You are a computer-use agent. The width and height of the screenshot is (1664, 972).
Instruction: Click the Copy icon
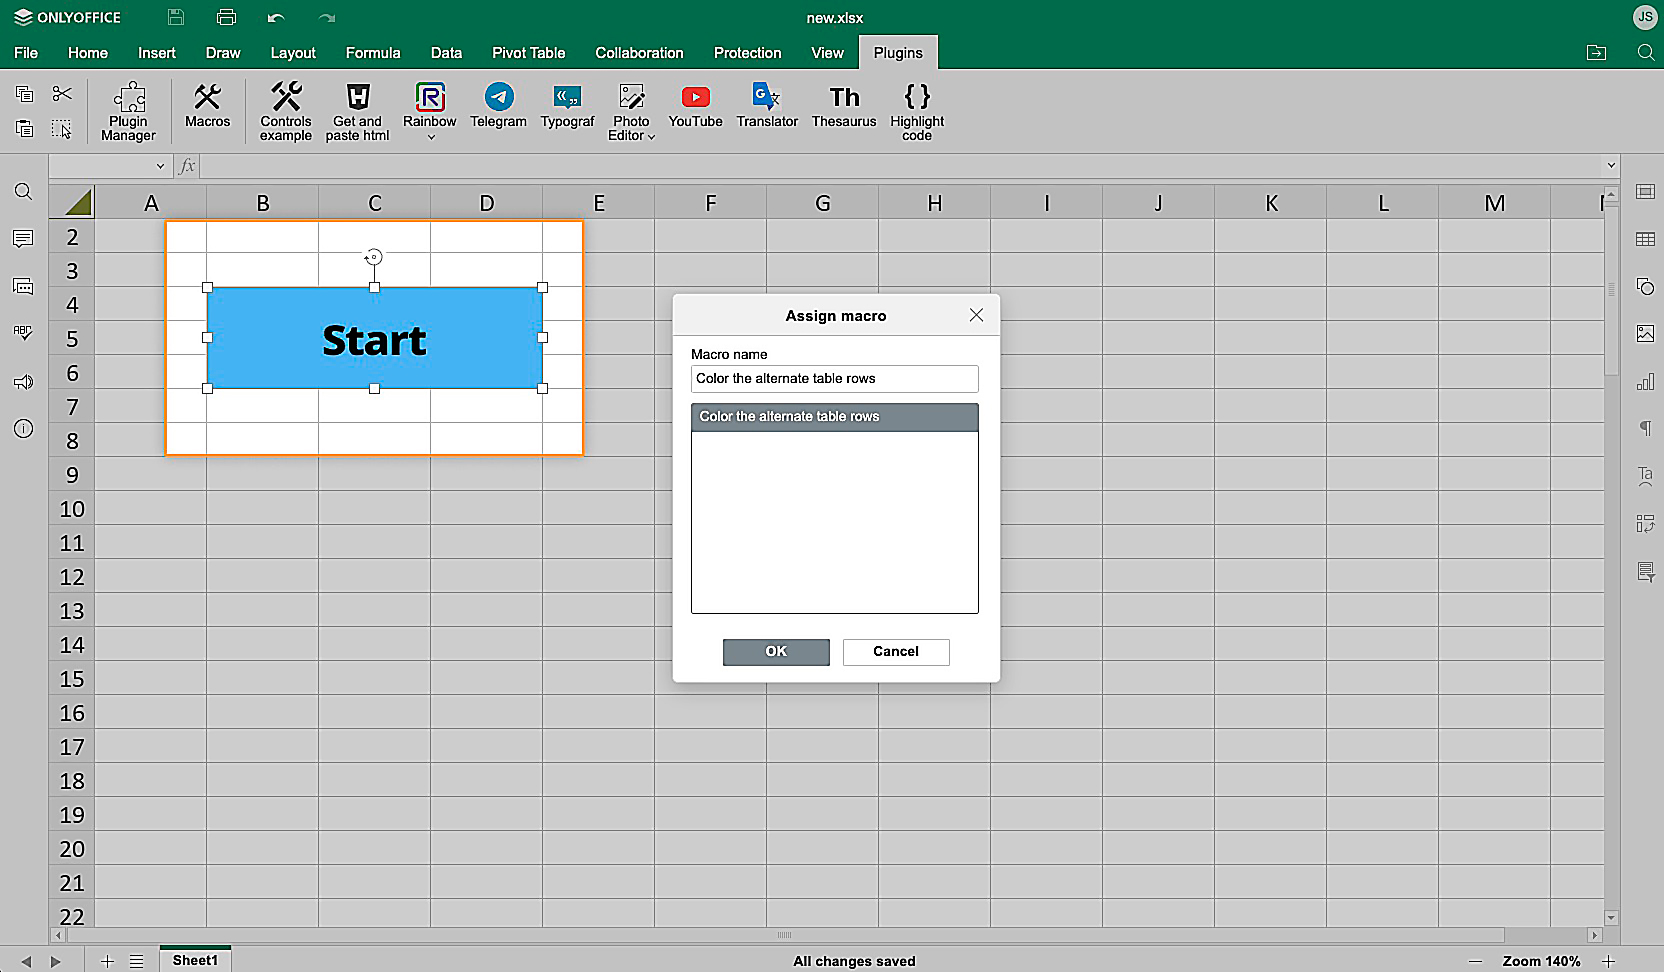[25, 94]
